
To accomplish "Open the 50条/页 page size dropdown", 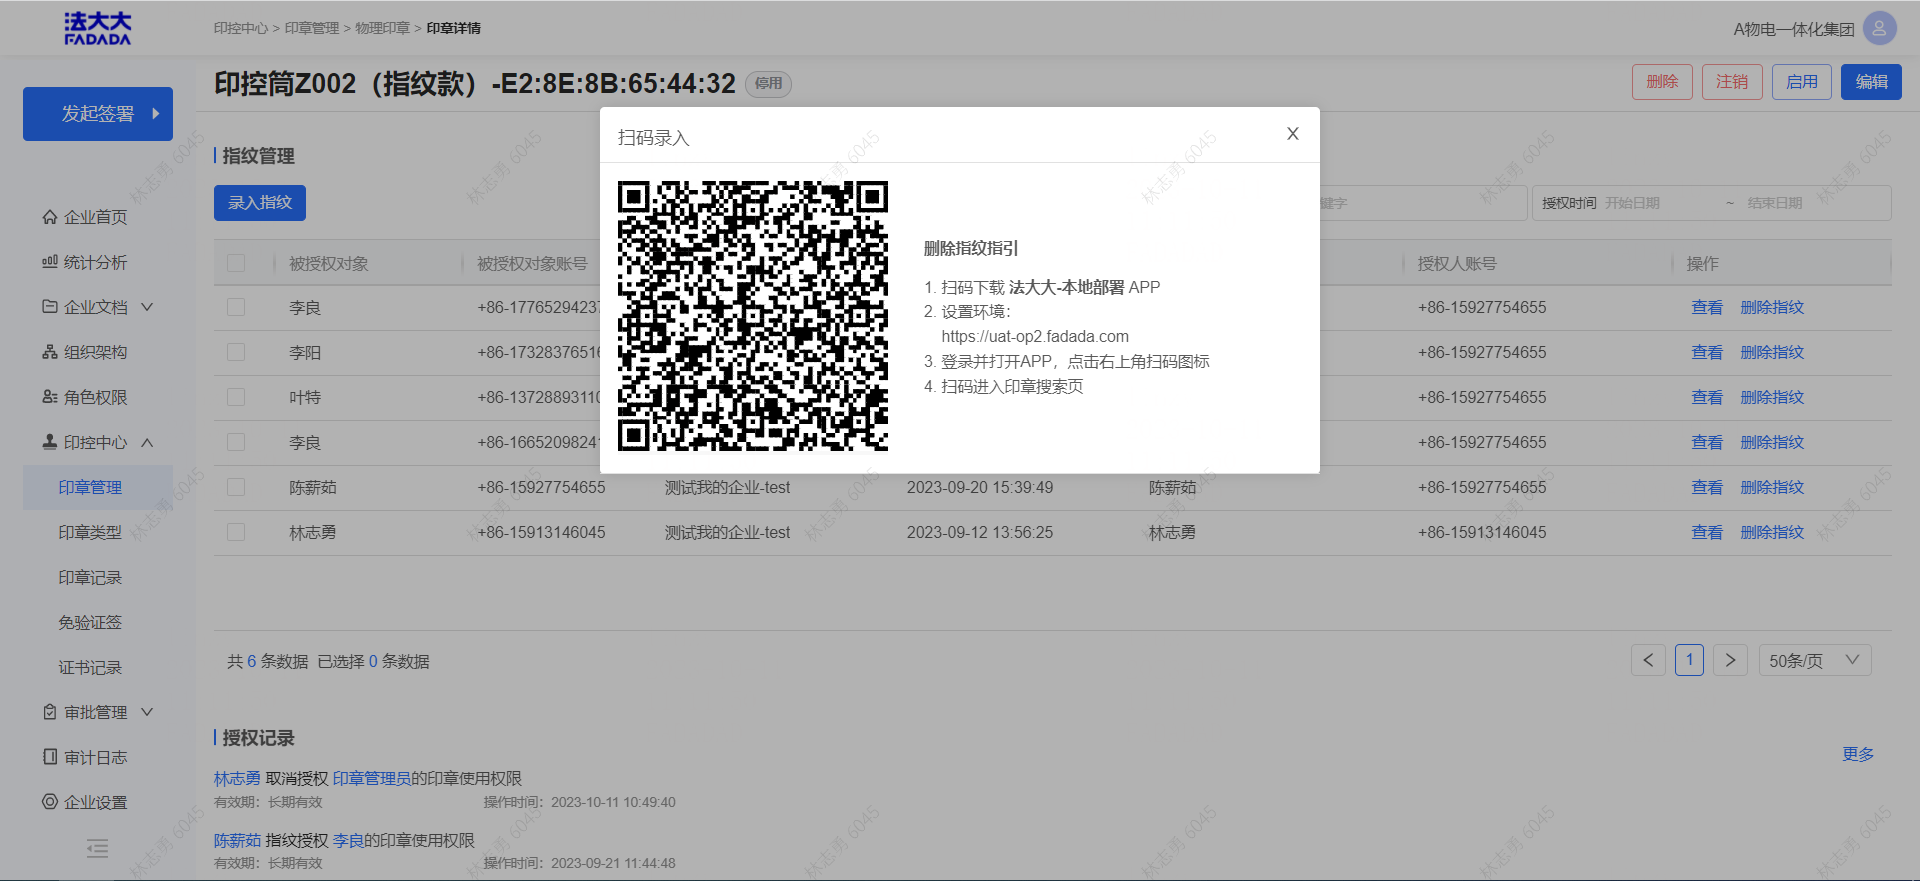I will point(1815,660).
